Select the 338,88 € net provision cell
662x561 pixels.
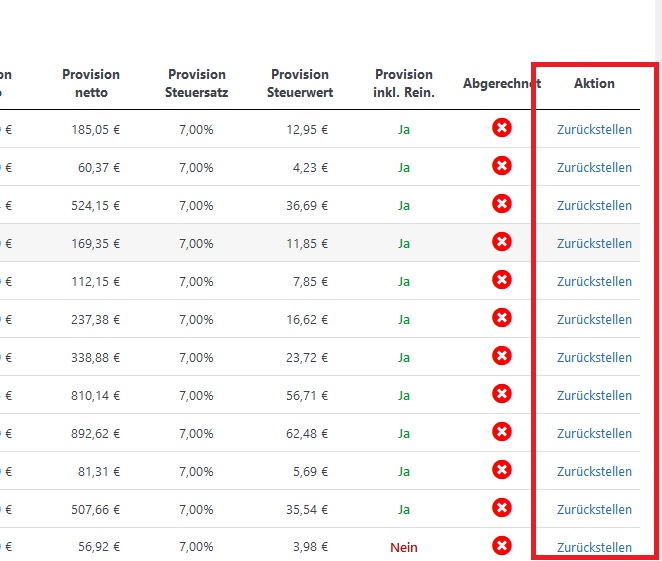pyautogui.click(x=96, y=358)
